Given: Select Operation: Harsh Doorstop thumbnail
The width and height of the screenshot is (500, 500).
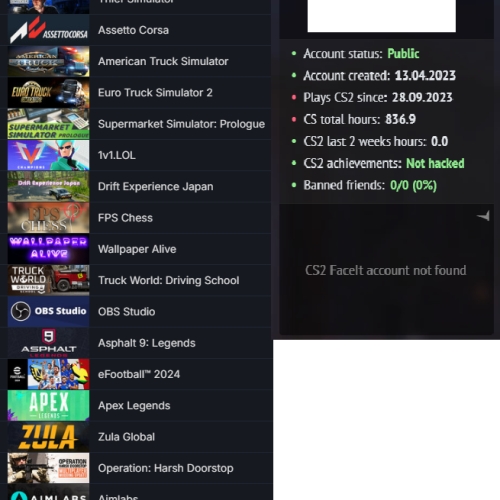Looking at the screenshot, I should (48, 468).
